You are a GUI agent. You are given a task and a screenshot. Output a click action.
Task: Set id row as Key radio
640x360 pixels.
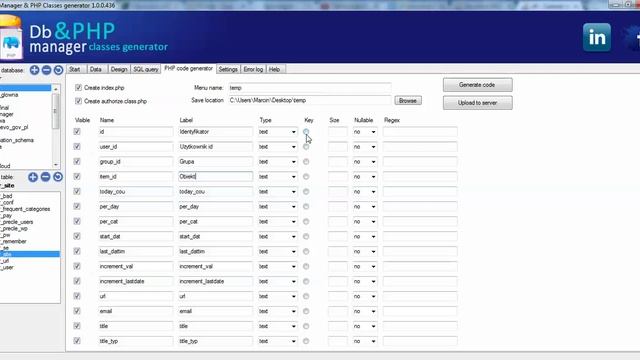[306, 132]
